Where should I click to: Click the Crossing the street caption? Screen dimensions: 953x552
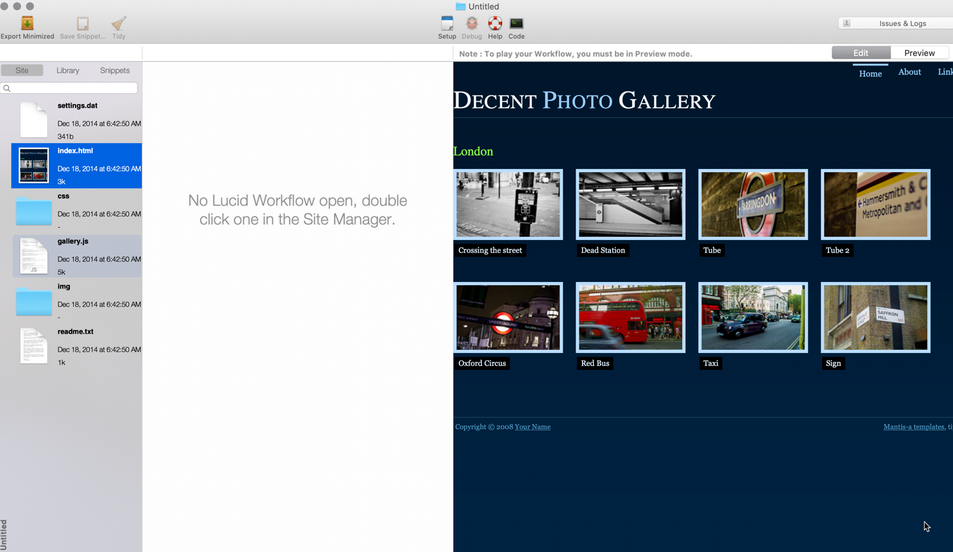point(490,250)
